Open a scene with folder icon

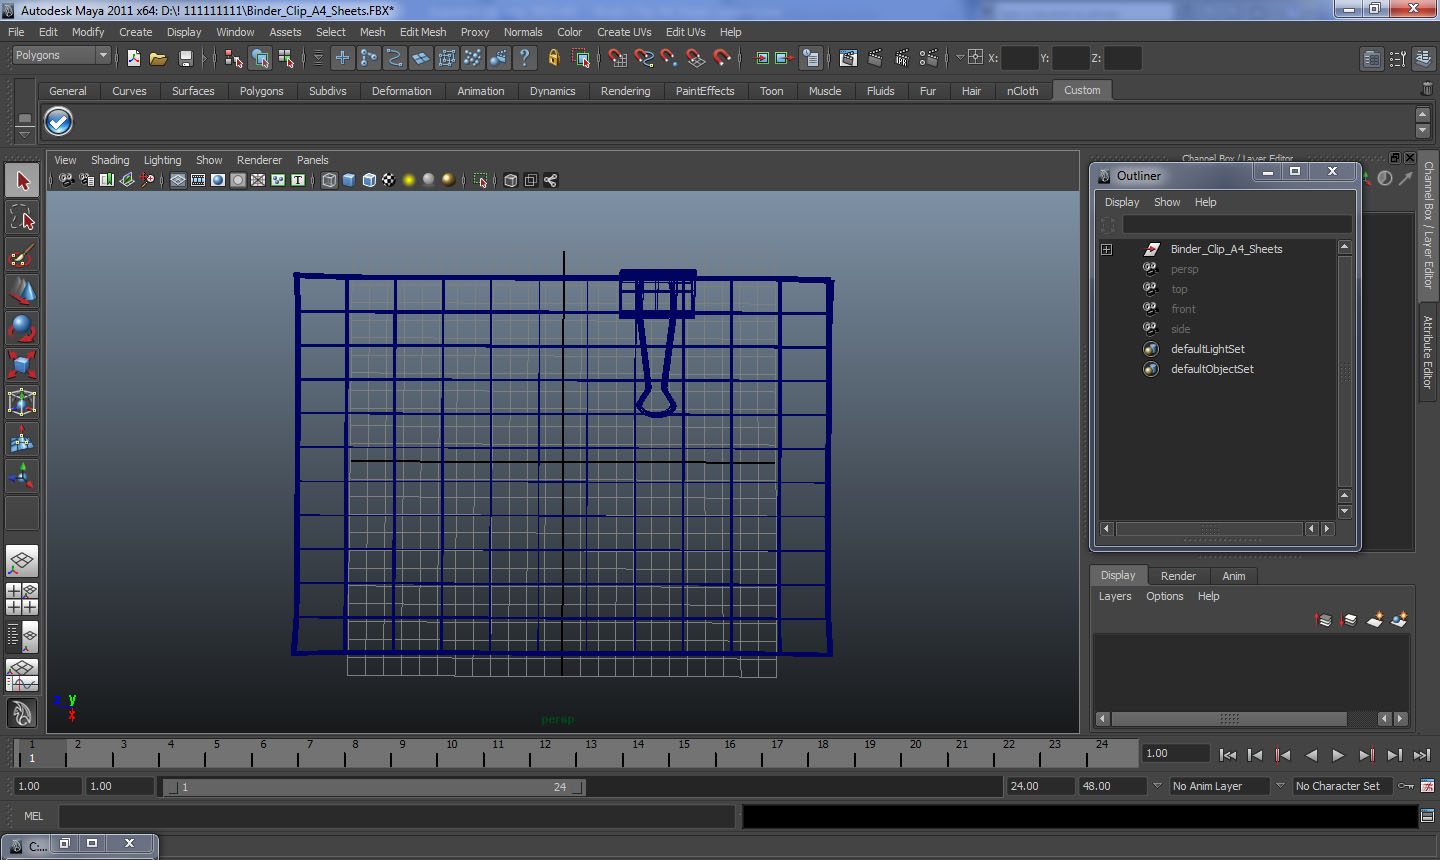tap(158, 58)
